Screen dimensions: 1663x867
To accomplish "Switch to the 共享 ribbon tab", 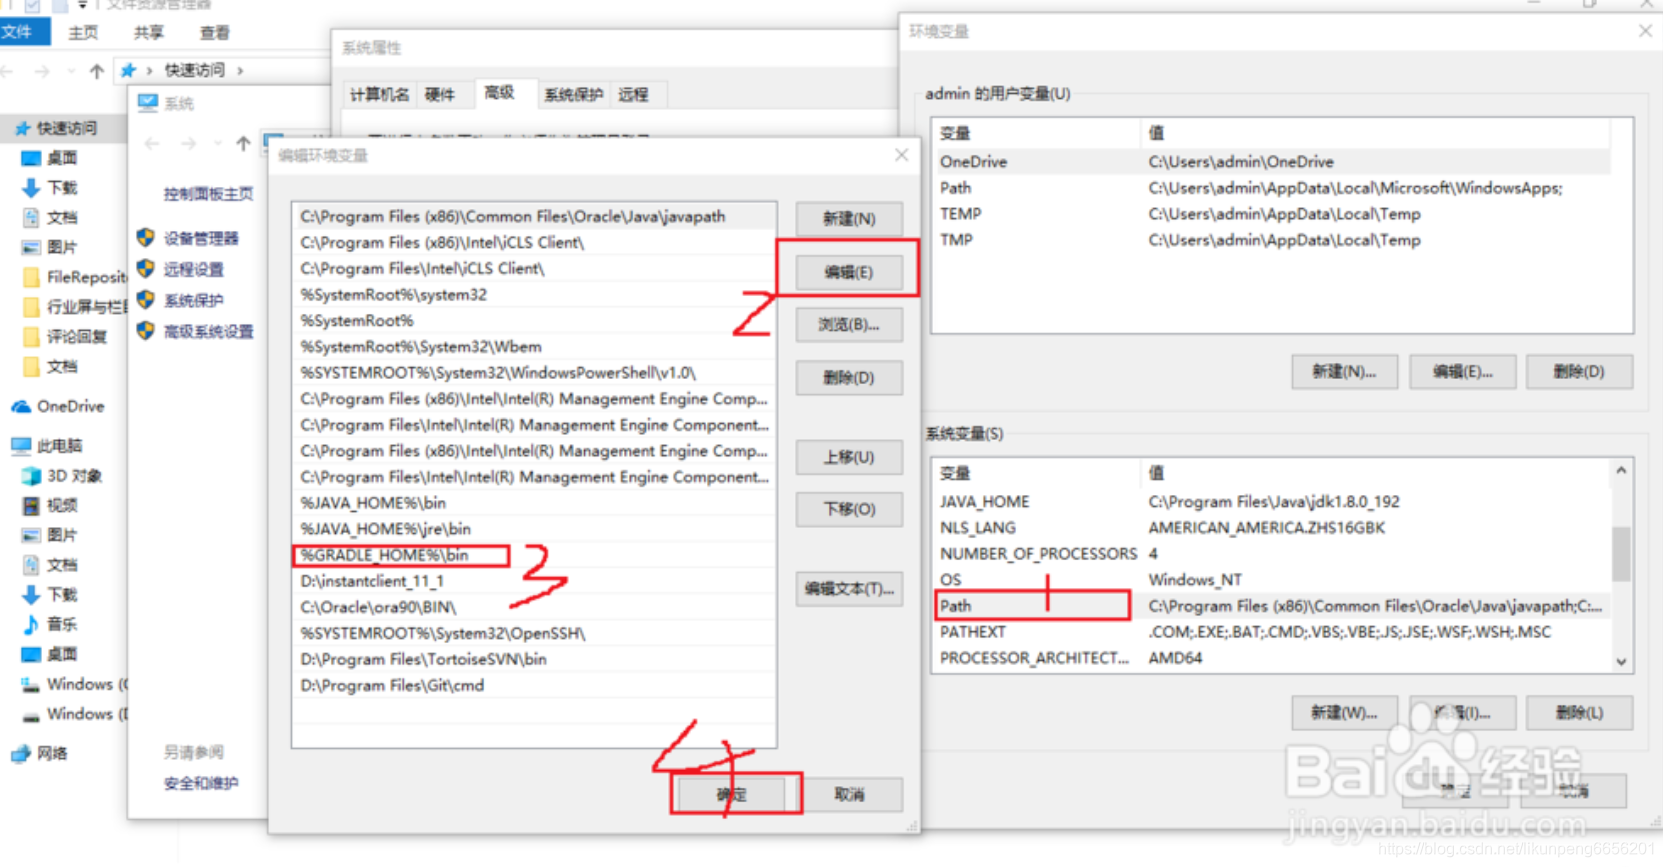I will click(149, 33).
